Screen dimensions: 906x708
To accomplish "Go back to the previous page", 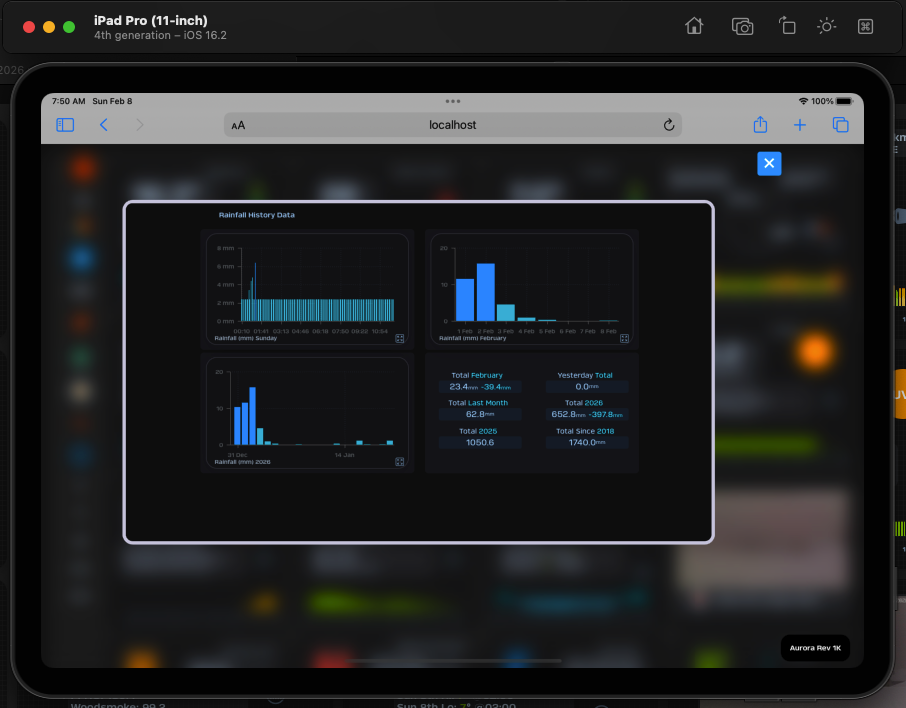I will pyautogui.click(x=104, y=125).
